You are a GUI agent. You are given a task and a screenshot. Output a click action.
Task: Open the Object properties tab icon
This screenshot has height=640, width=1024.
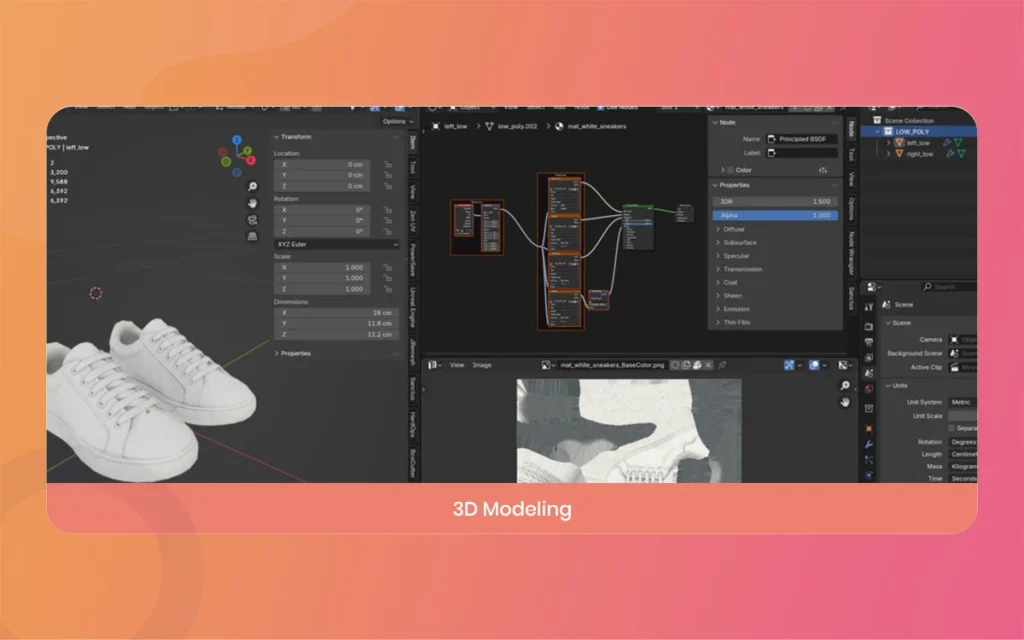coord(869,429)
